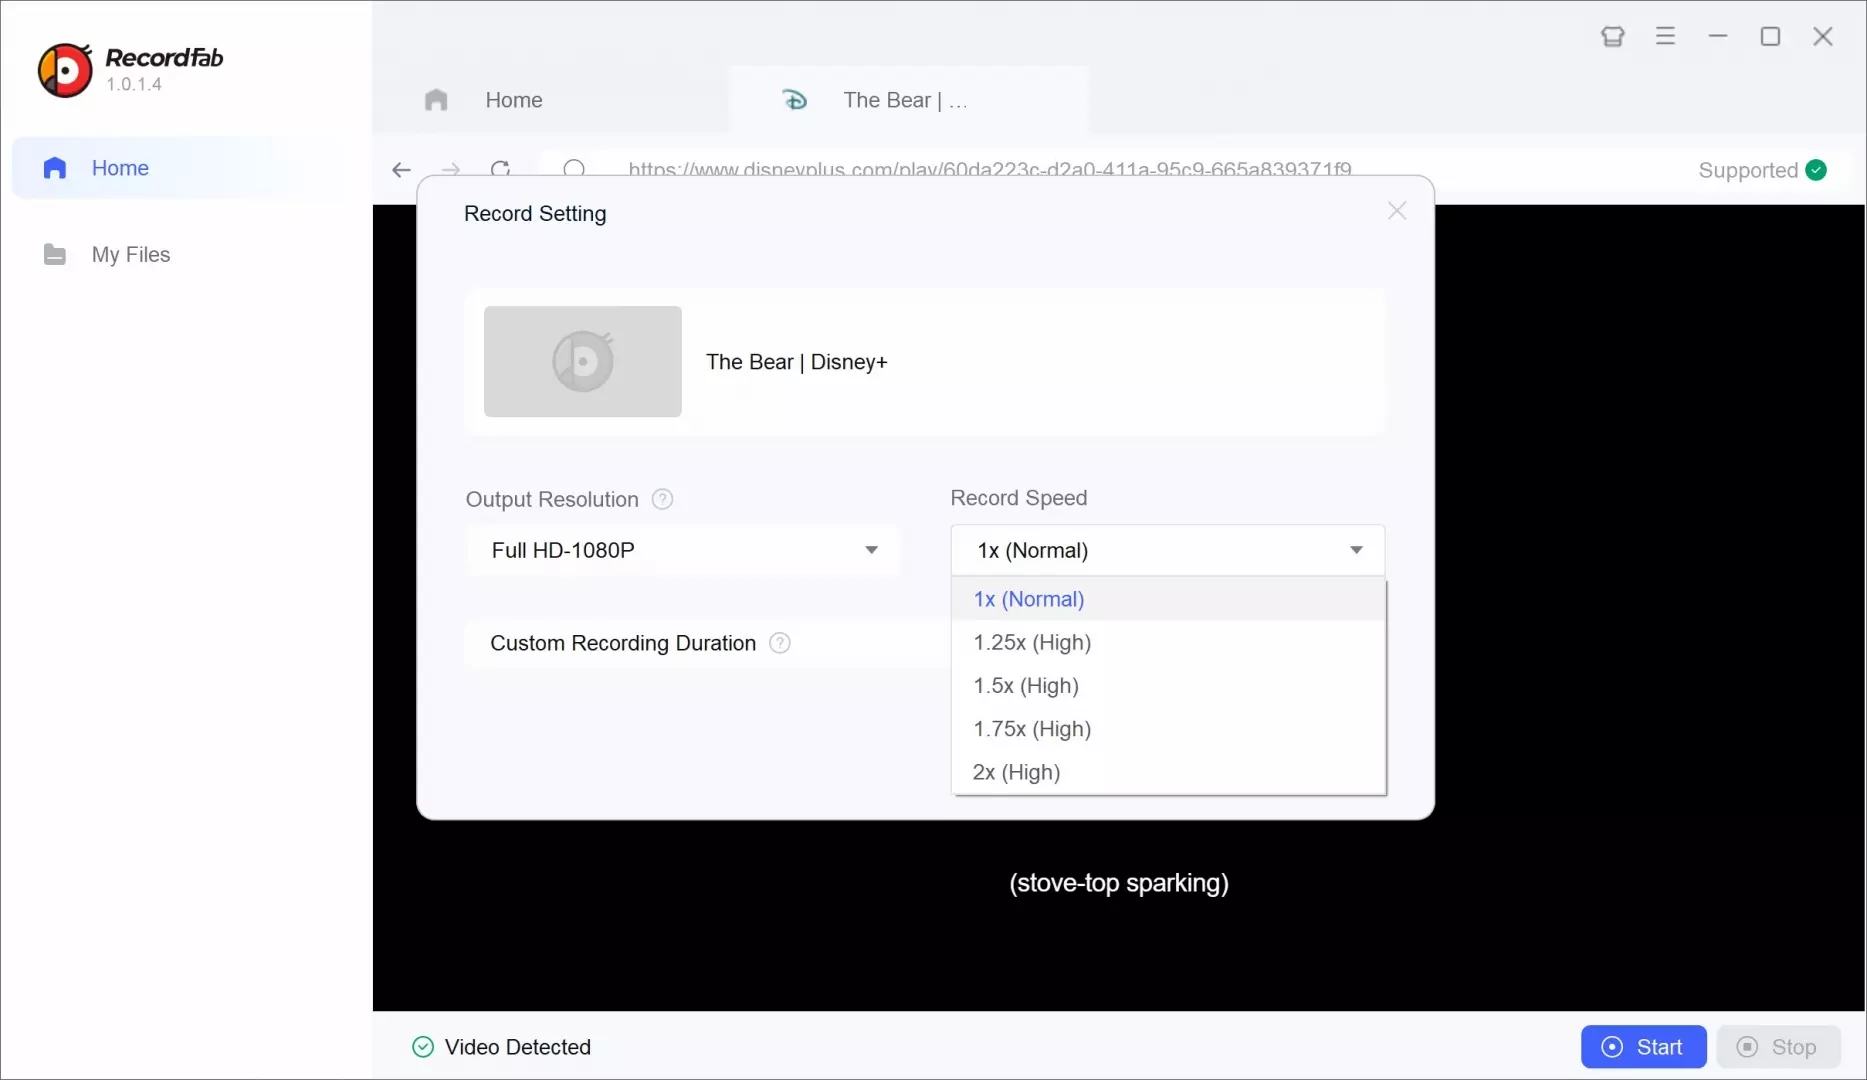This screenshot has width=1867, height=1080.
Task: Click the Supported status label
Action: [1748, 171]
